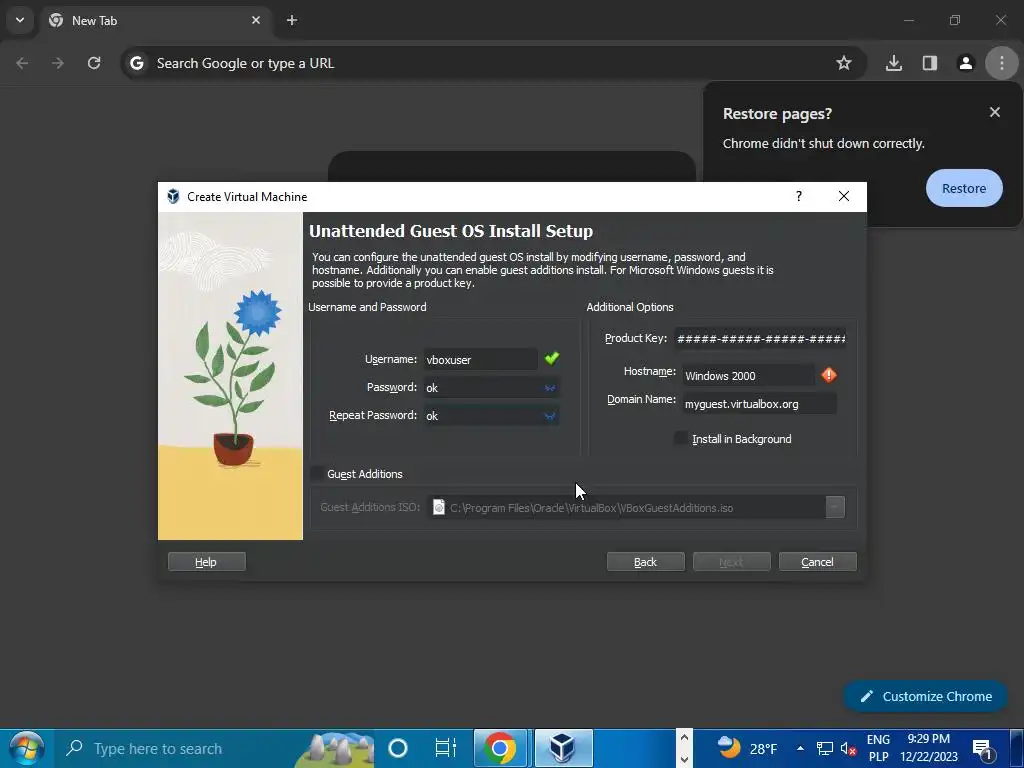Reload the page in Chrome

94,63
